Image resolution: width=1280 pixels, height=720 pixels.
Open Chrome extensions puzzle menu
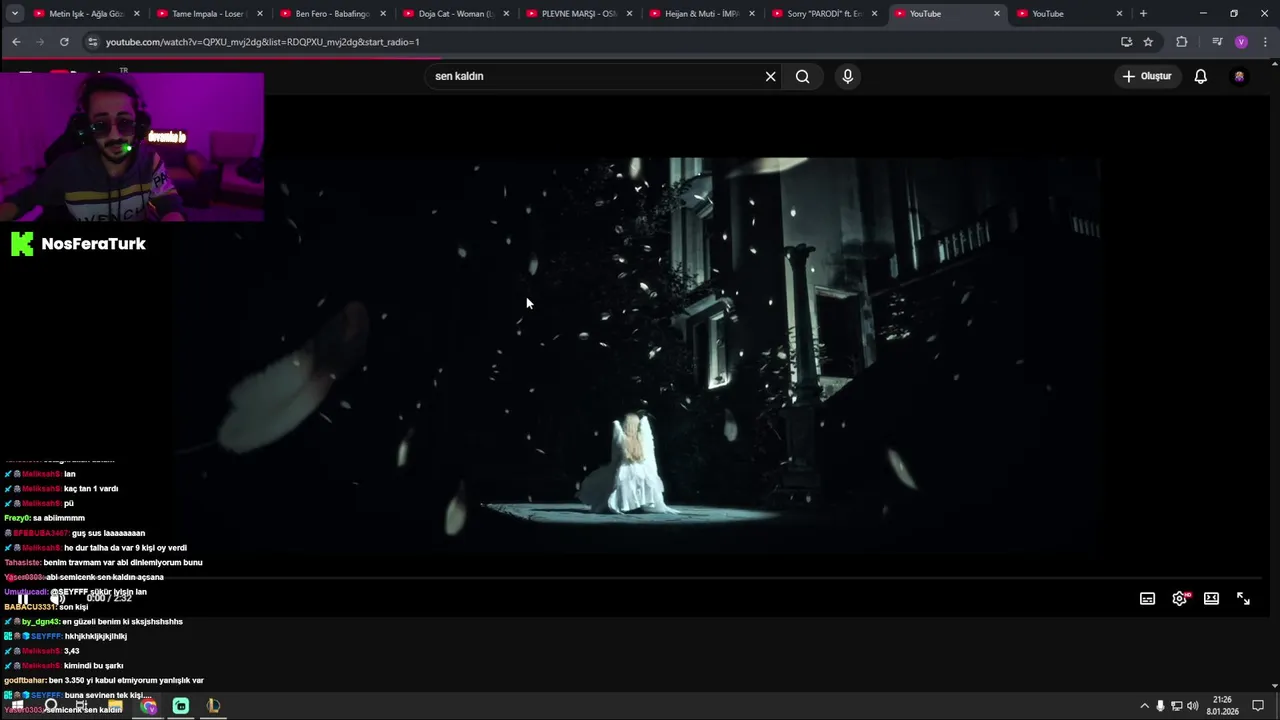(x=1182, y=42)
